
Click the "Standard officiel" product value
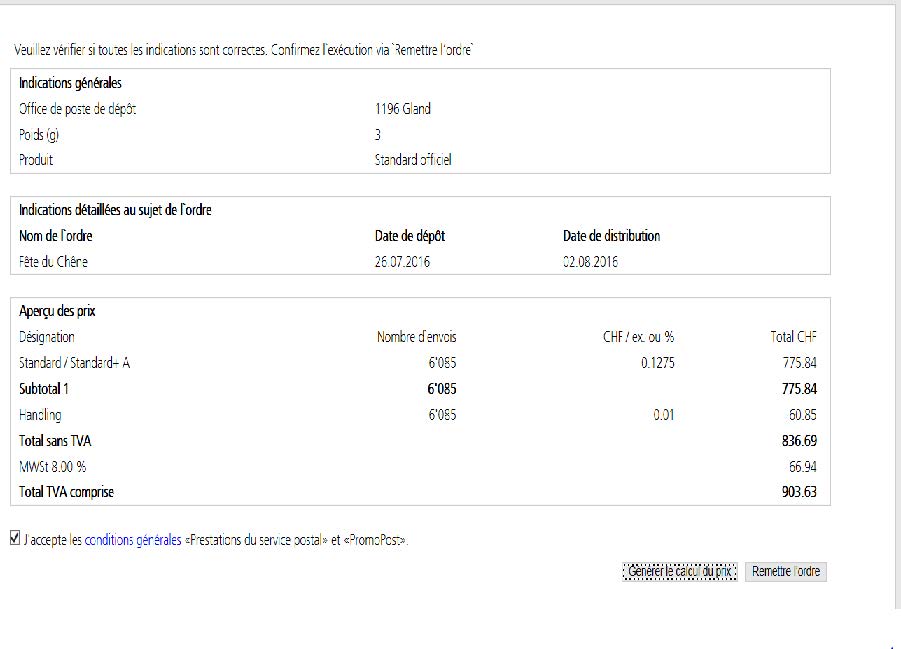pos(413,160)
